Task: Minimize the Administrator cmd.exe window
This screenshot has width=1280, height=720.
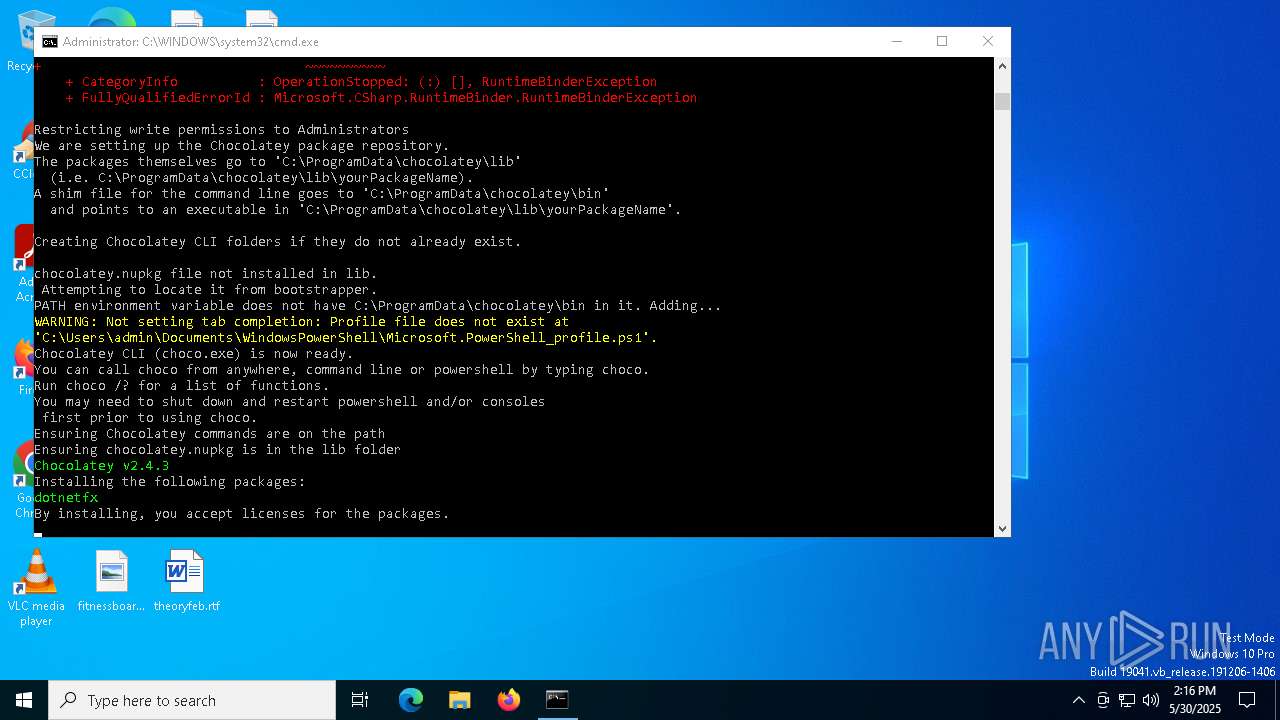Action: [896, 41]
